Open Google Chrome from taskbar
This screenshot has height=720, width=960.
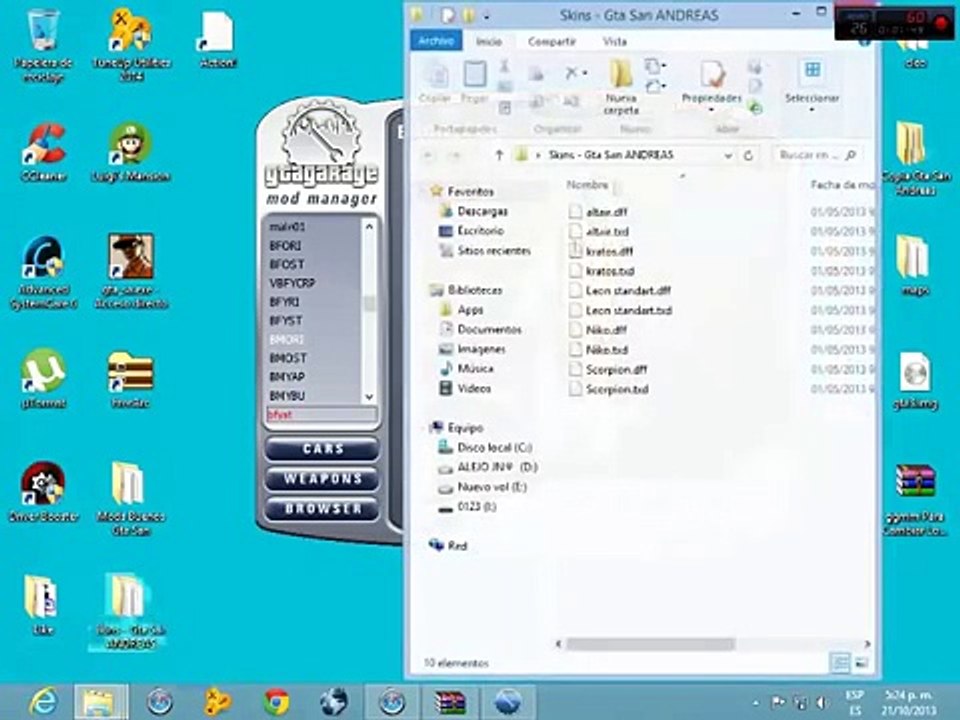click(x=276, y=702)
